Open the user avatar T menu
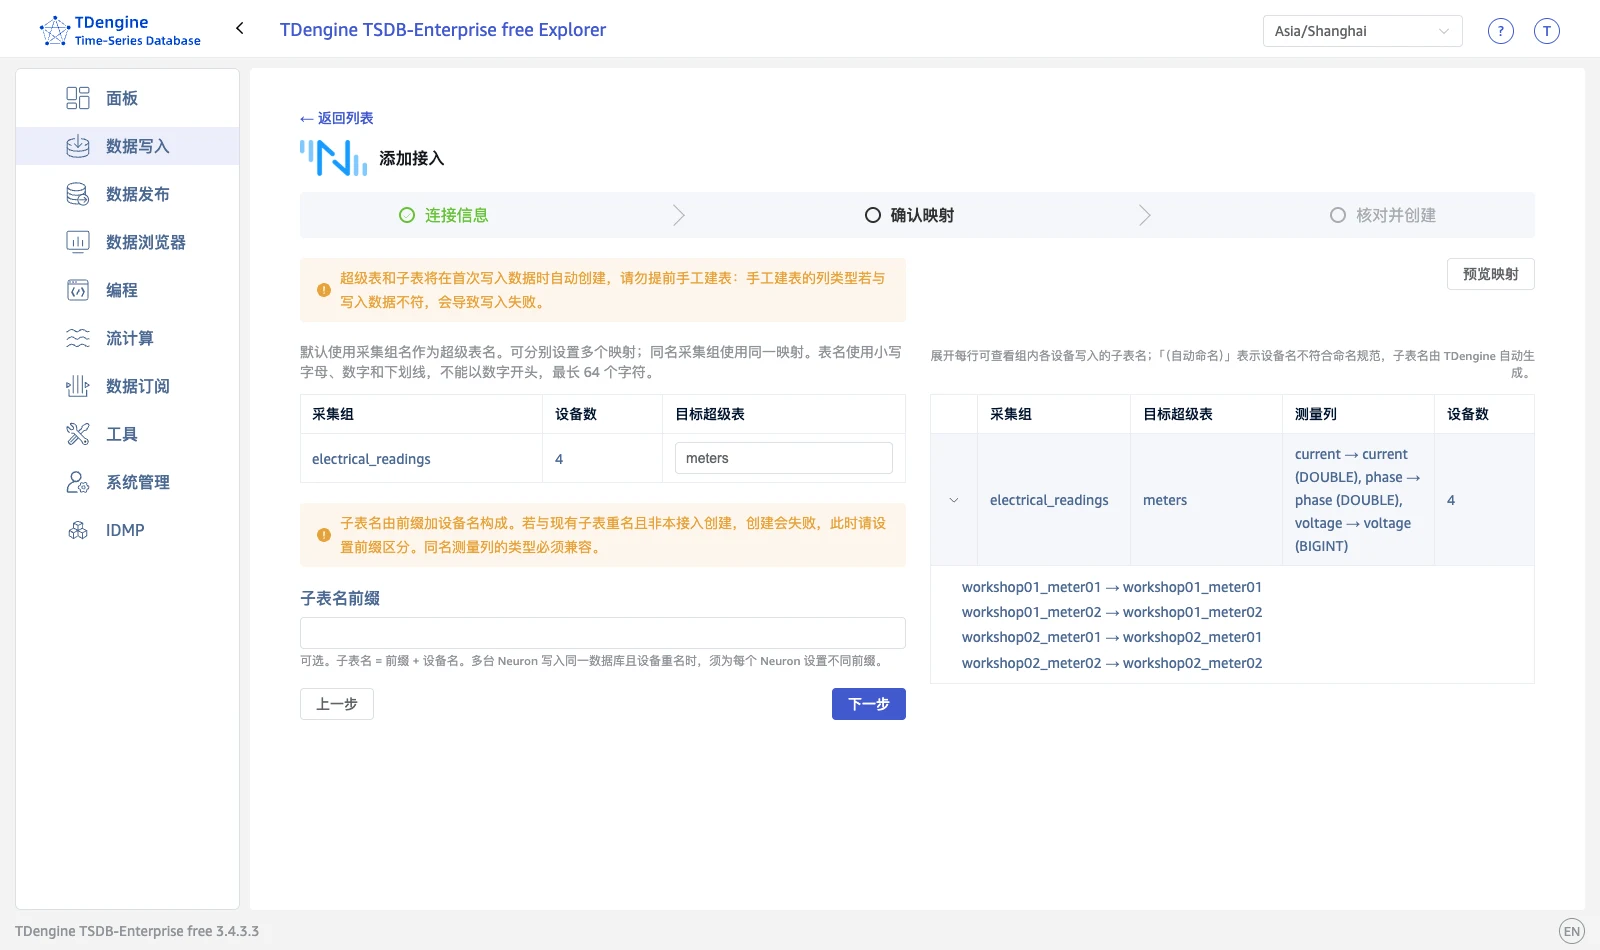This screenshot has width=1600, height=950. [x=1547, y=31]
